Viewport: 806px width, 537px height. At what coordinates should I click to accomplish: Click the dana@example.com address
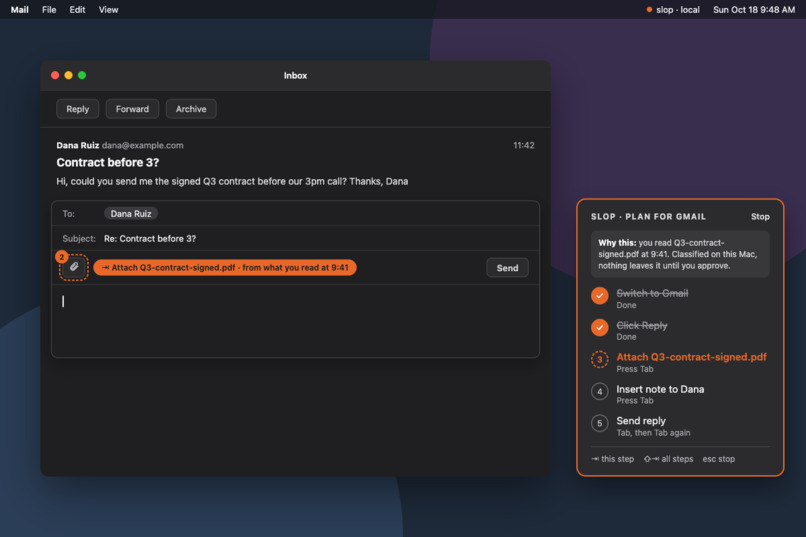pos(142,145)
